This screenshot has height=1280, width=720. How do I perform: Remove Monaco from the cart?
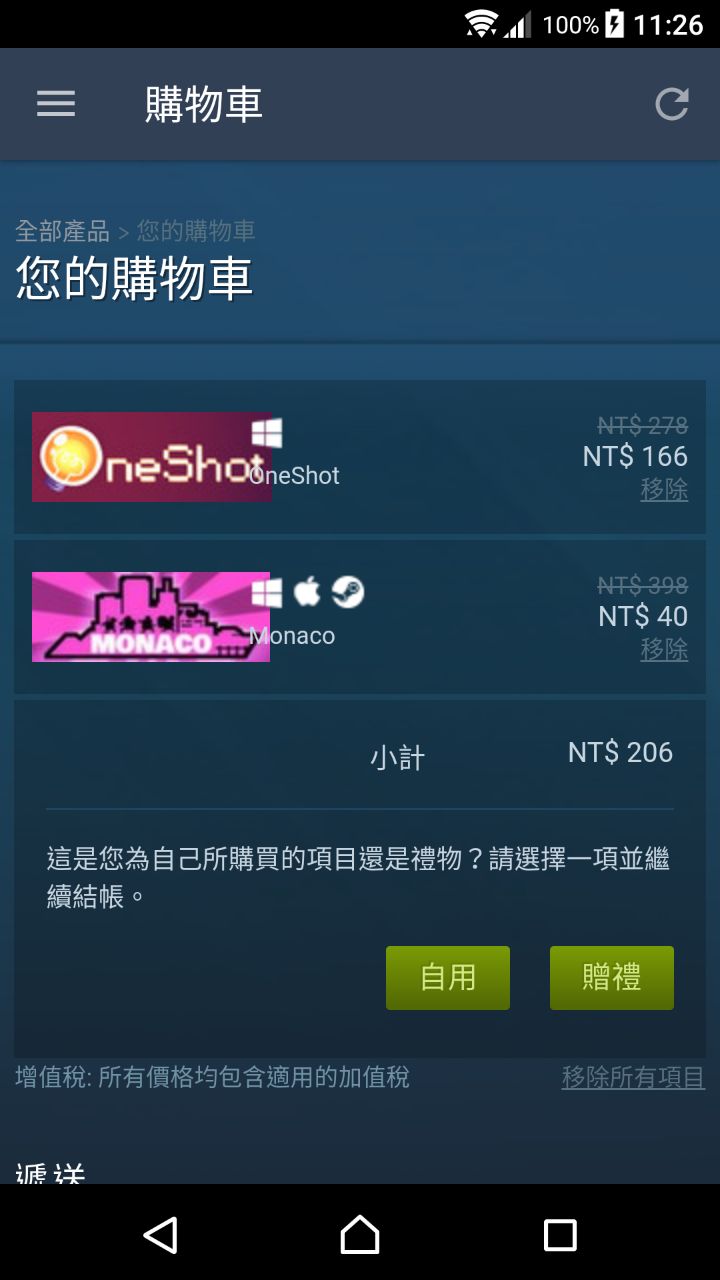[664, 650]
